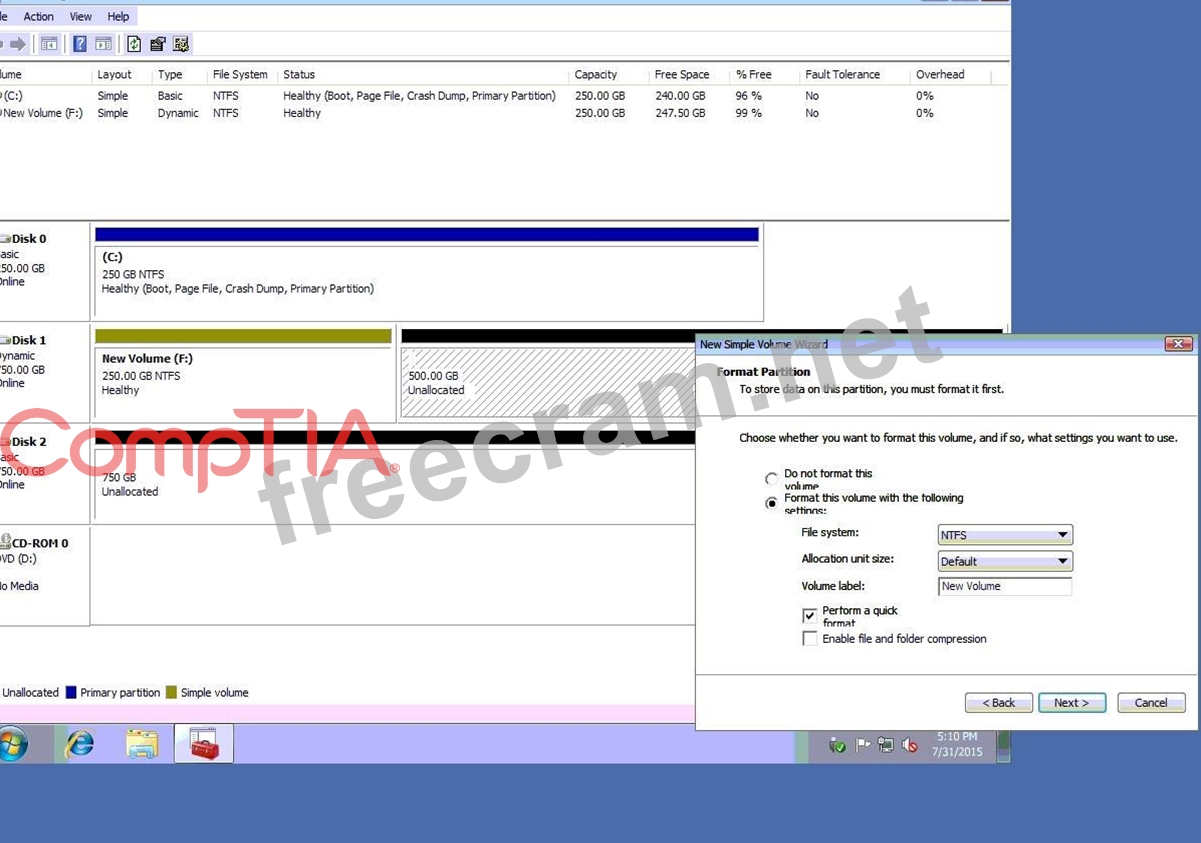1201x843 pixels.
Task: Click the olive Simple volume legend swatch
Action: click(x=171, y=692)
